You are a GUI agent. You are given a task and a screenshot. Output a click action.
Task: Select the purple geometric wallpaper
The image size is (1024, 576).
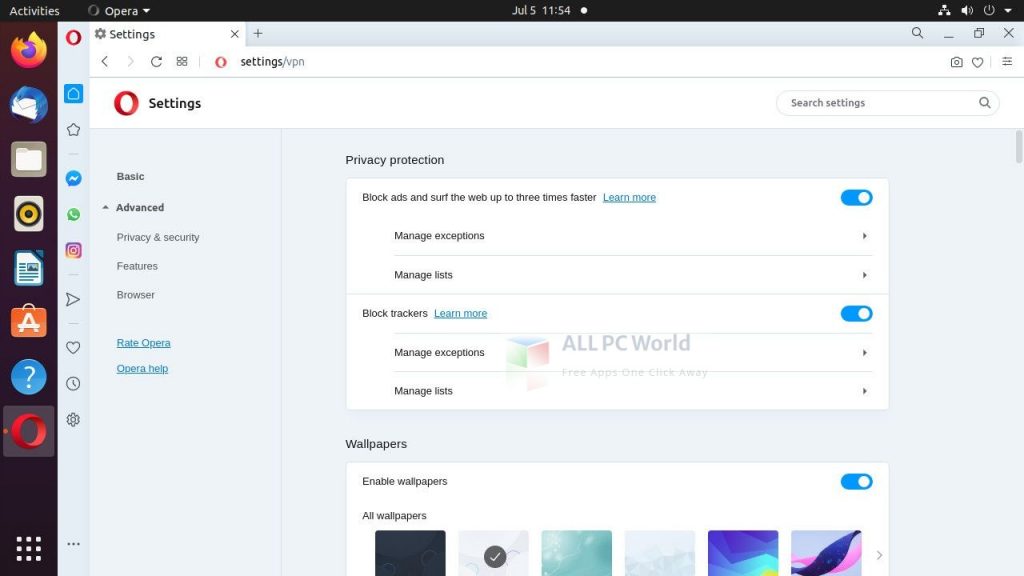tap(743, 553)
